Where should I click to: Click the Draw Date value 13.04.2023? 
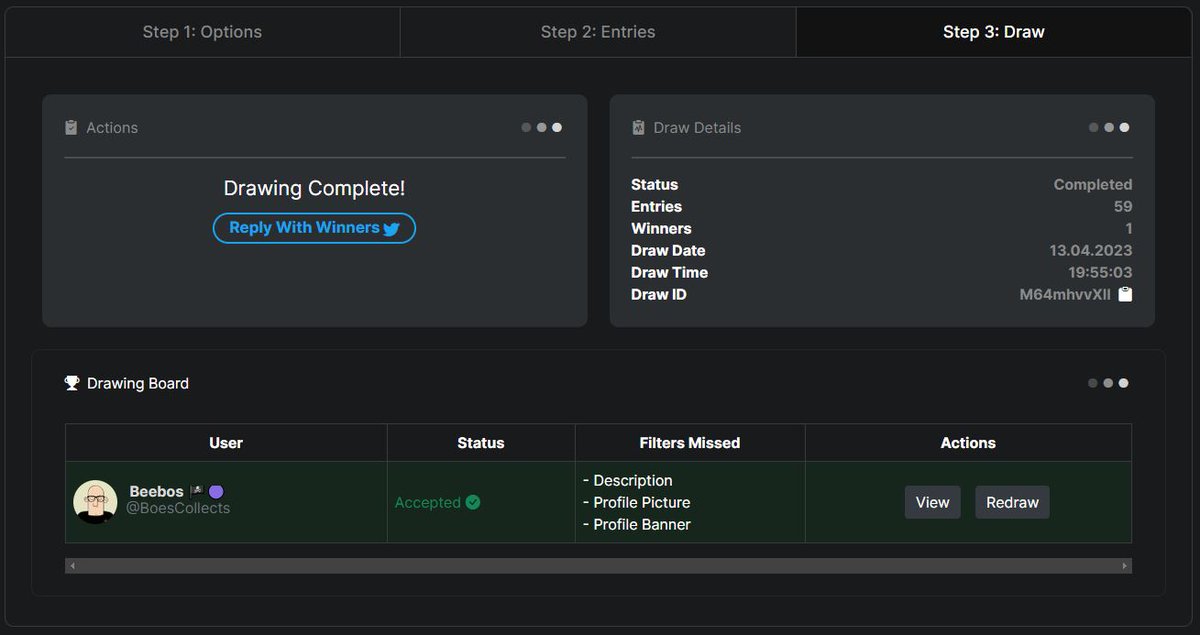point(1091,250)
